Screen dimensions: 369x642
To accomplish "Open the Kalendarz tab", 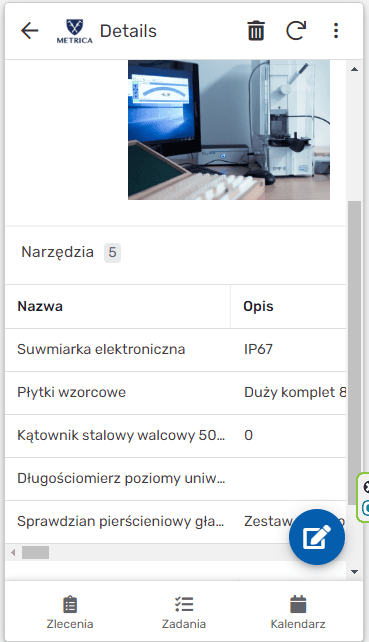I will 298,613.
